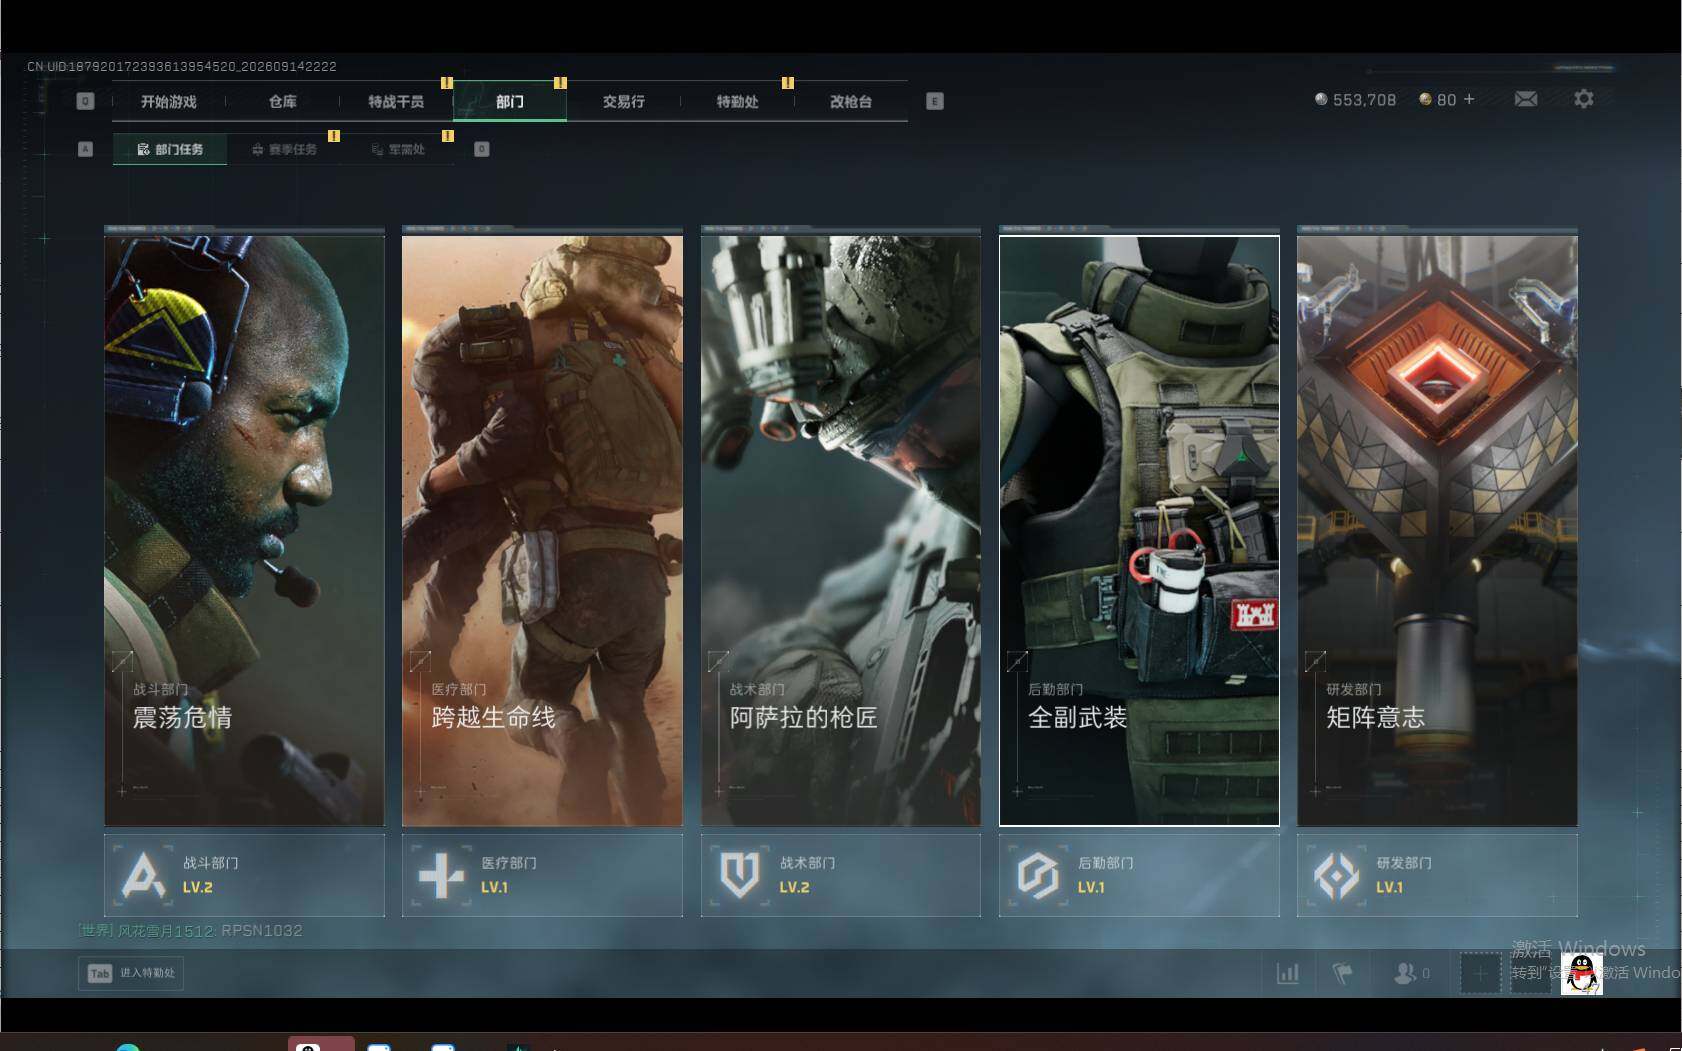This screenshot has height=1051, width=1682.
Task: Select the 部门任务 sub-tab
Action: pyautogui.click(x=170, y=149)
